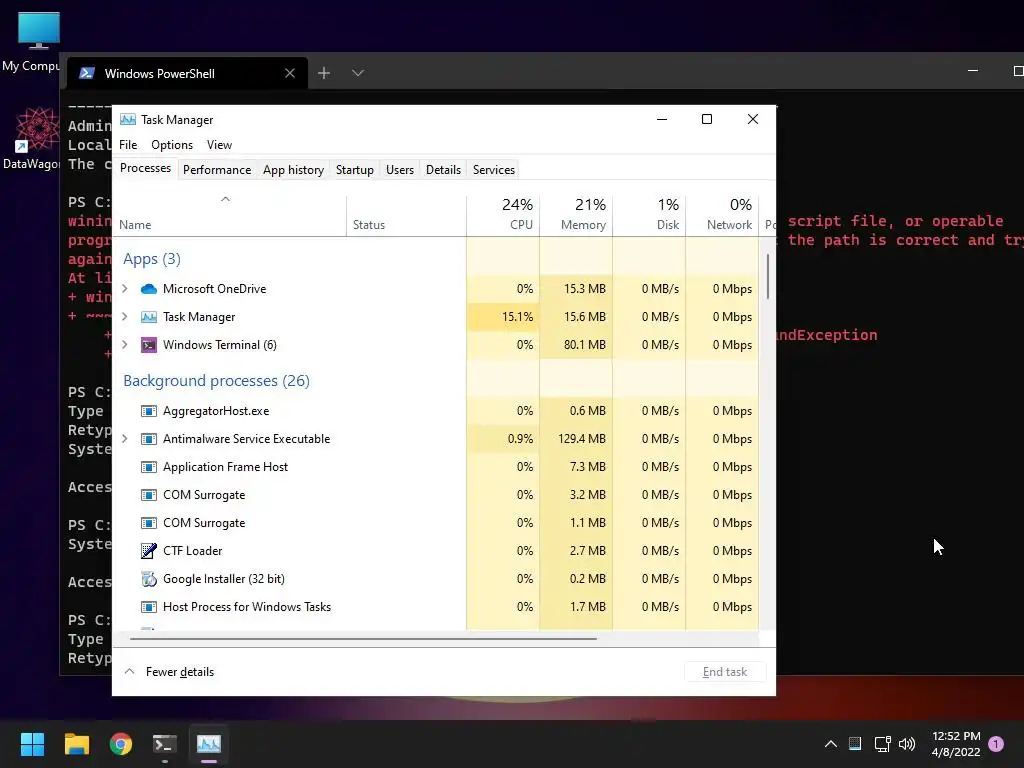
Task: Click Antimalware's 129.4 MB memory value
Action: pos(582,439)
